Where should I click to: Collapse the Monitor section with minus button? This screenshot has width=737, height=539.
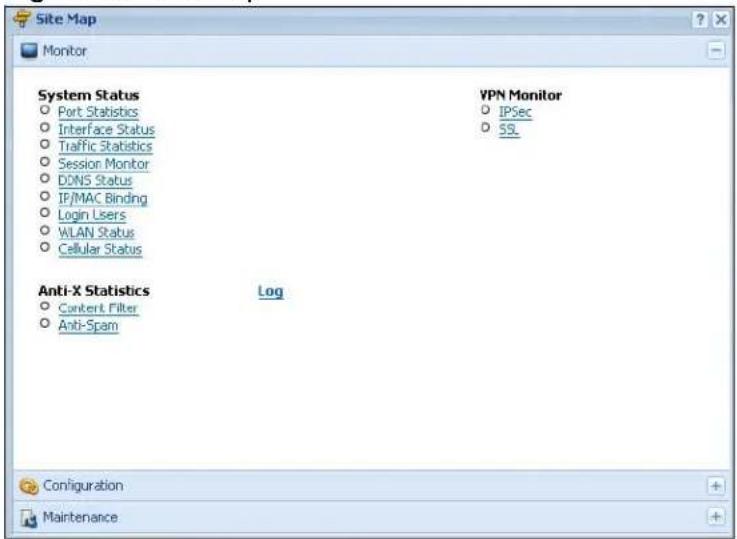point(716,51)
